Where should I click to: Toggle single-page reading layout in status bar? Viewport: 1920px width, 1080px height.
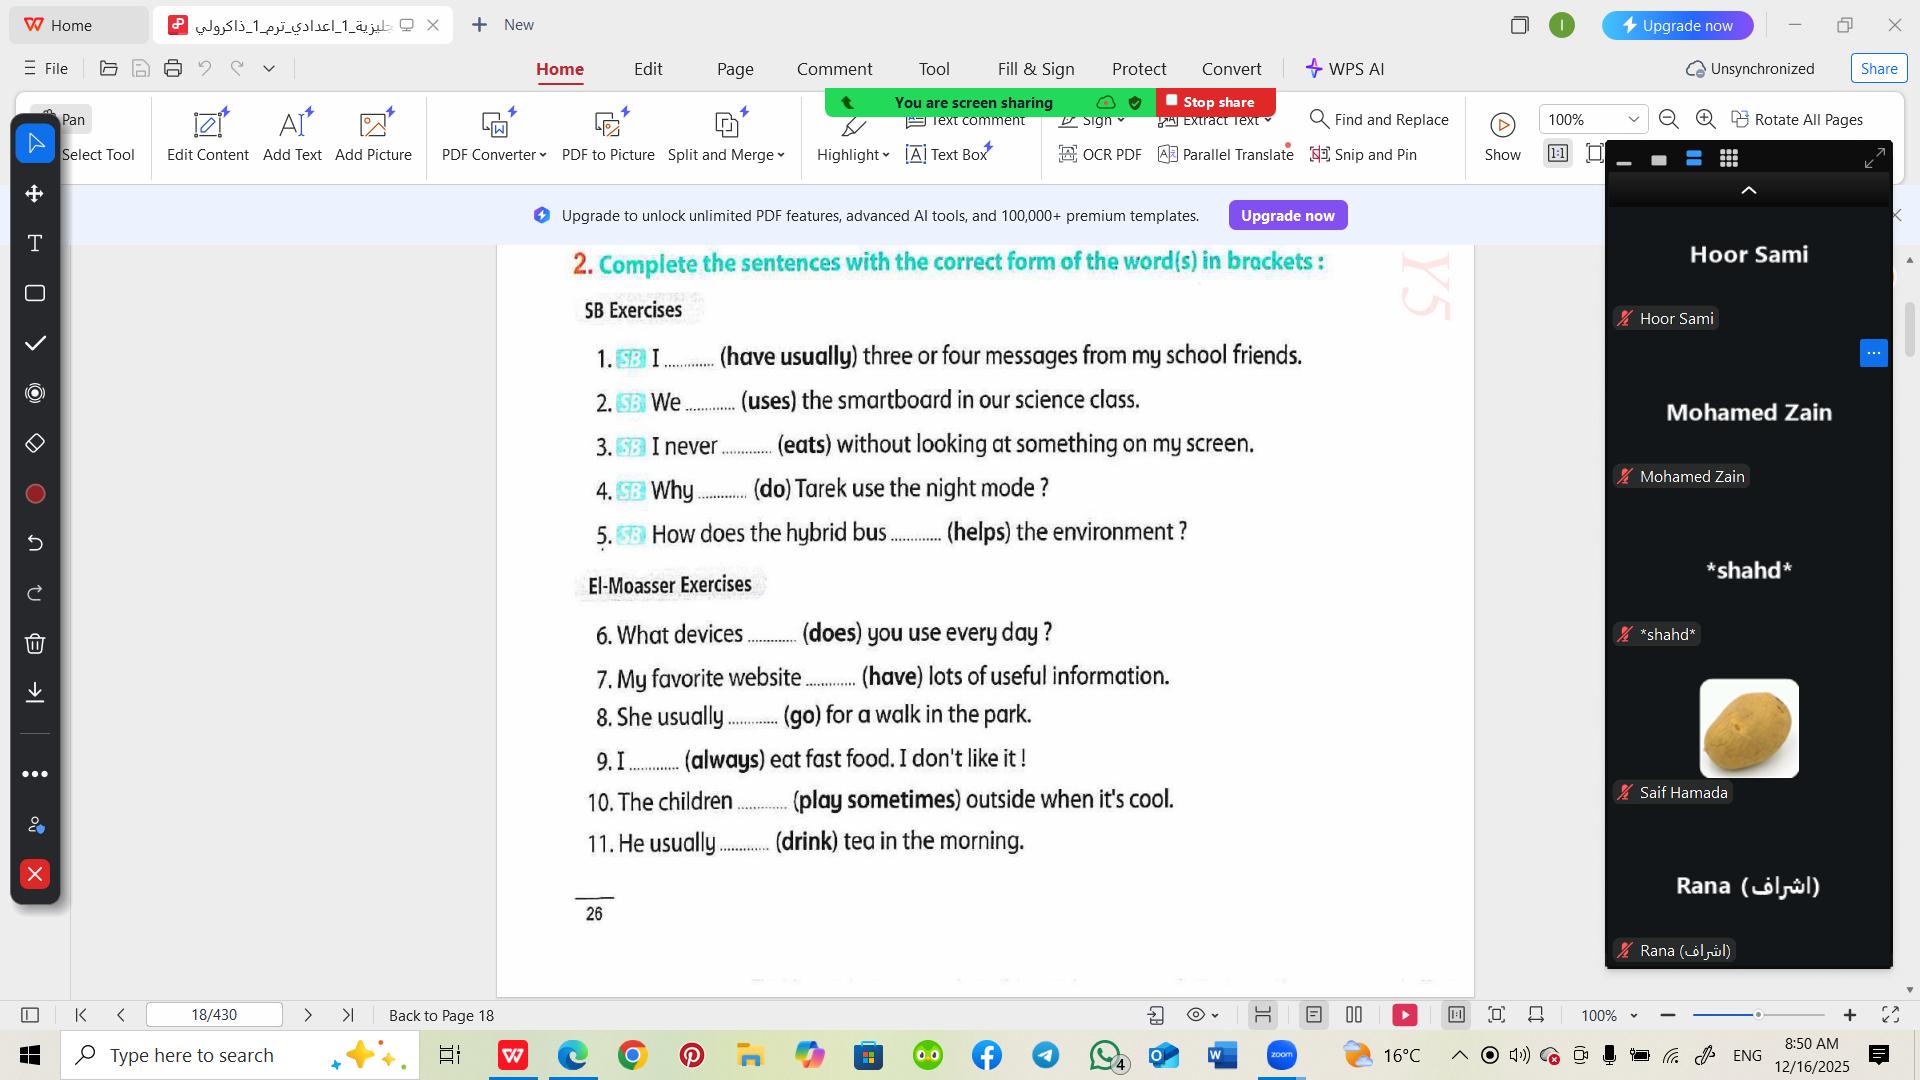click(1314, 1016)
